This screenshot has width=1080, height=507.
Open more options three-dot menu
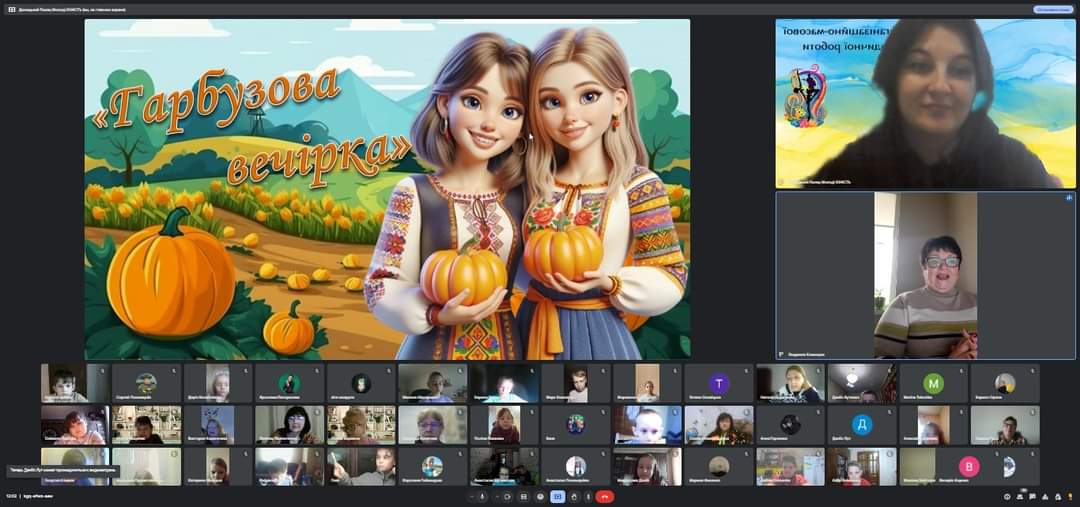[x=588, y=497]
